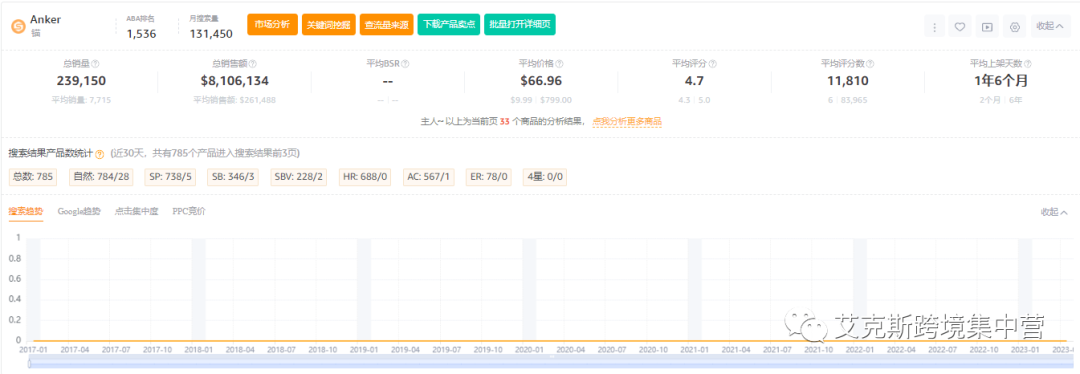Click the 关键词挖掘 button
The image size is (1080, 374).
(328, 24)
